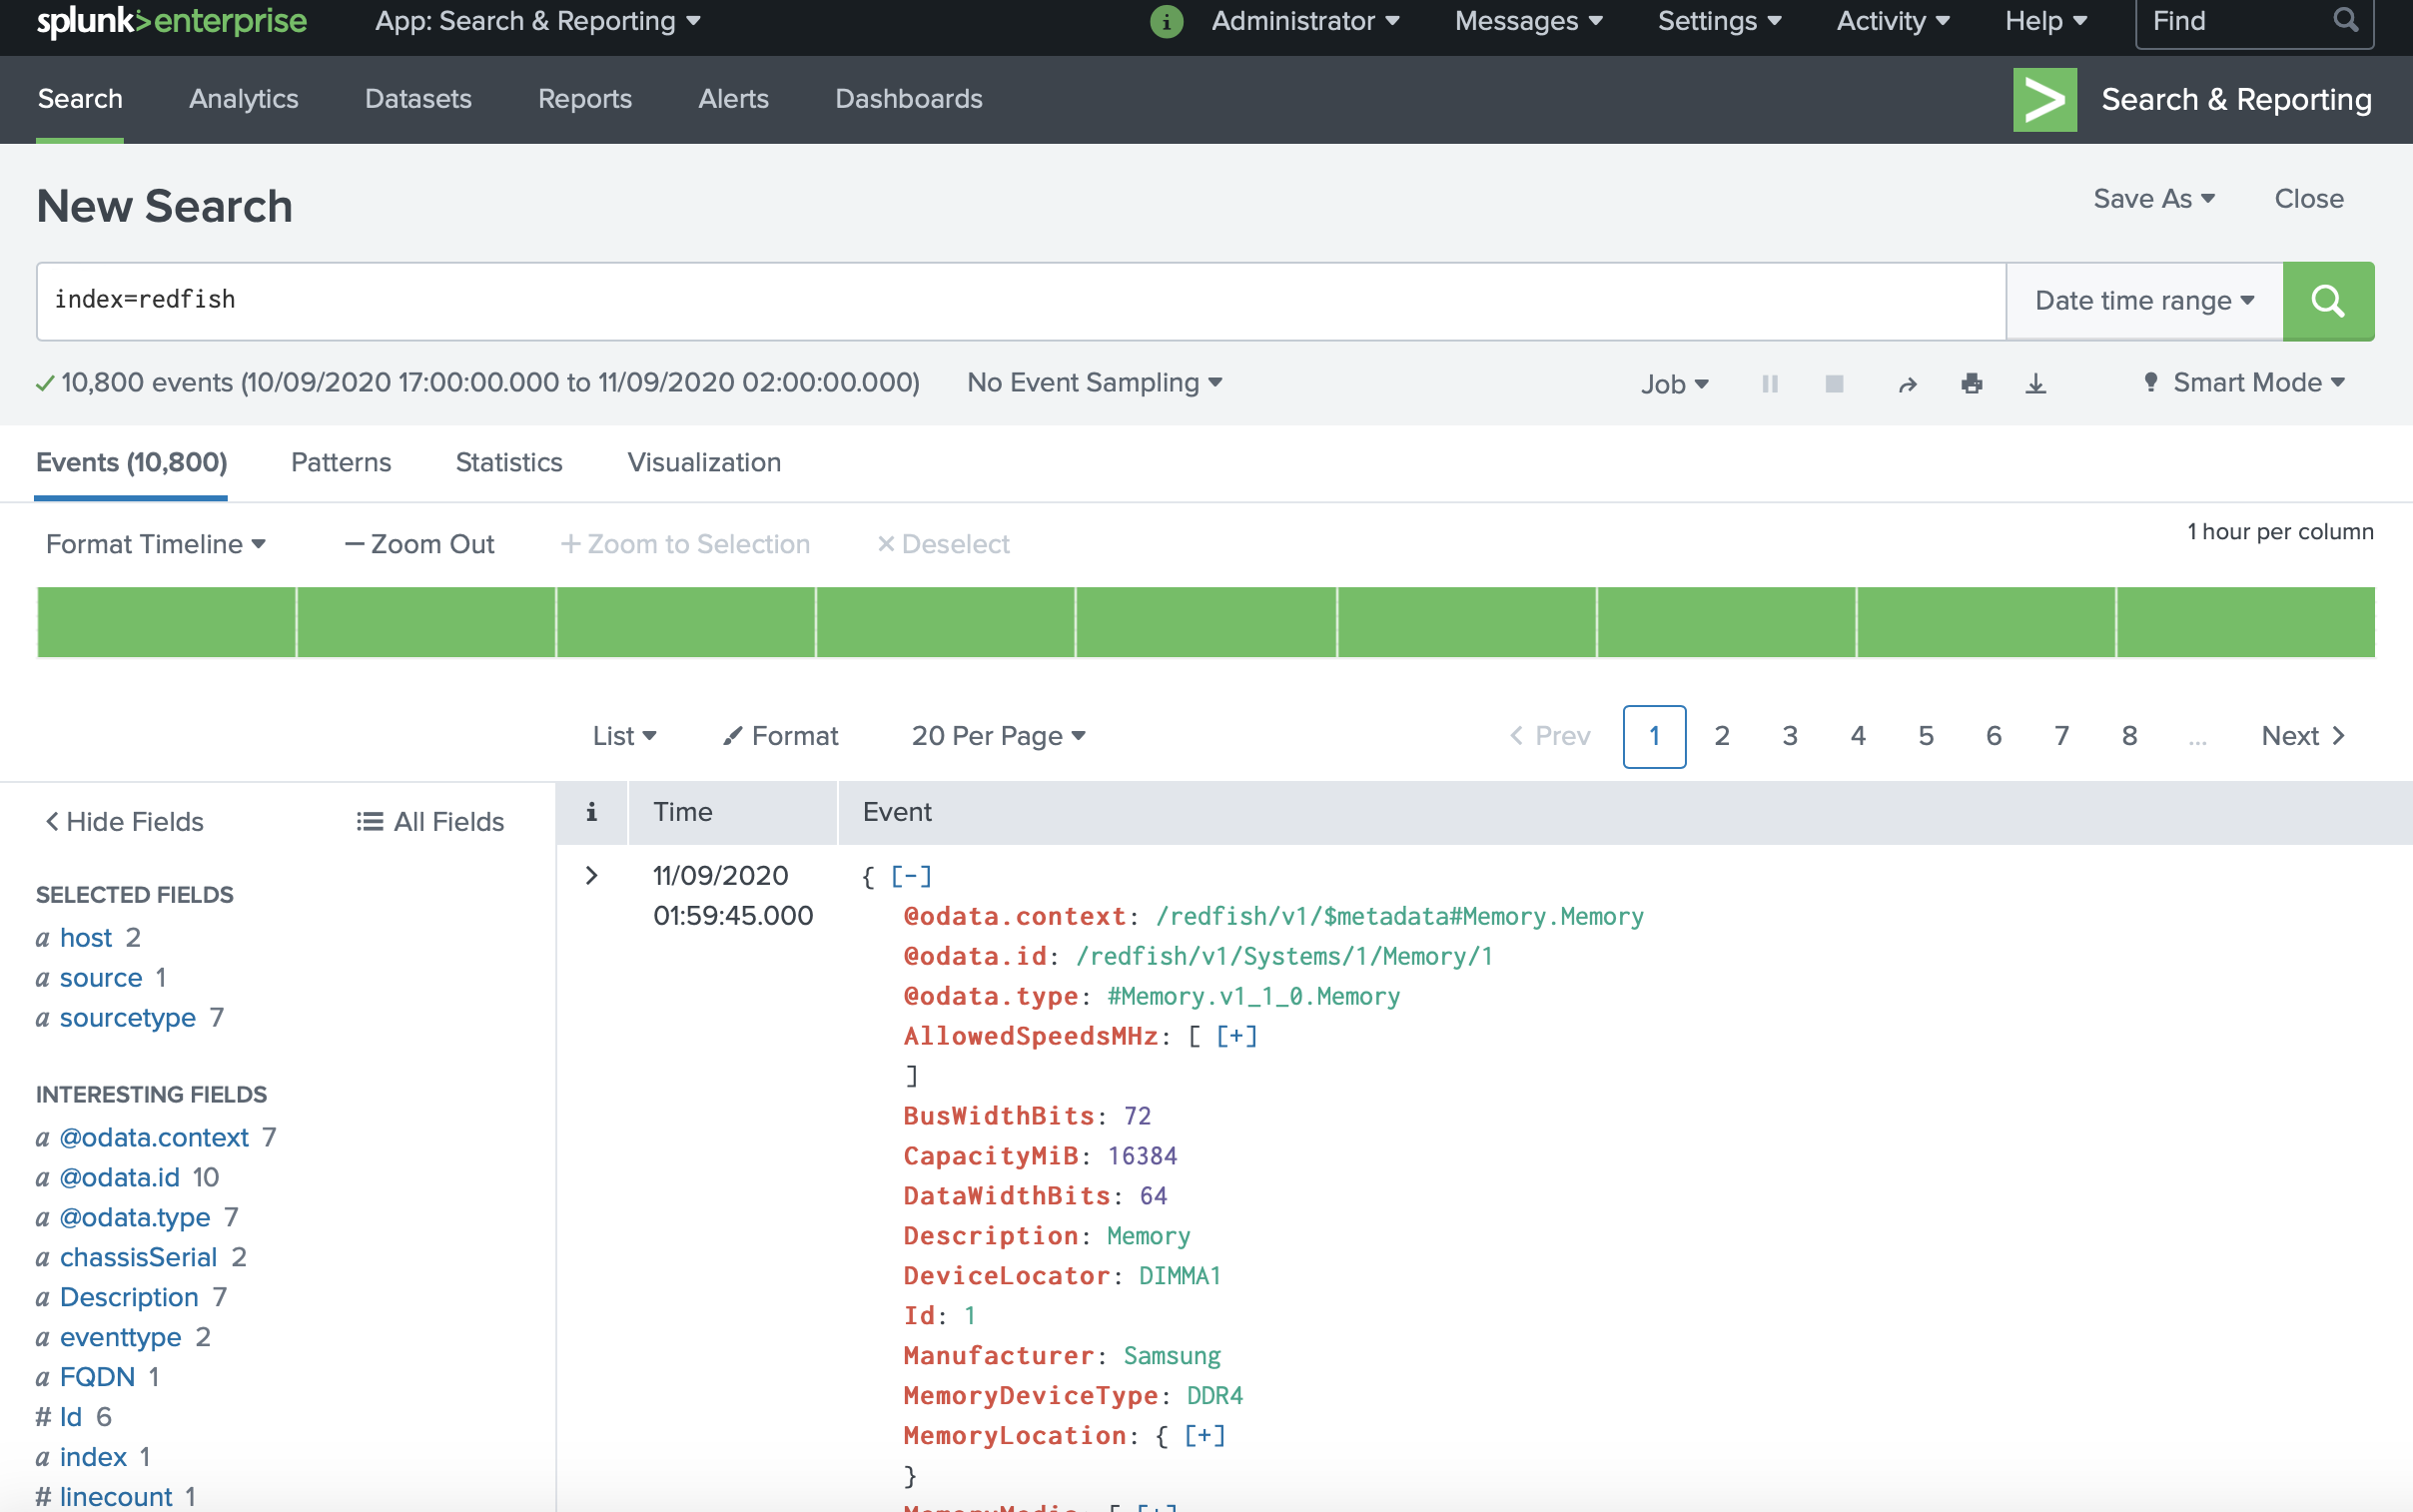Select the fifth timeline hour column
This screenshot has width=2413, height=1512.
(x=1206, y=621)
